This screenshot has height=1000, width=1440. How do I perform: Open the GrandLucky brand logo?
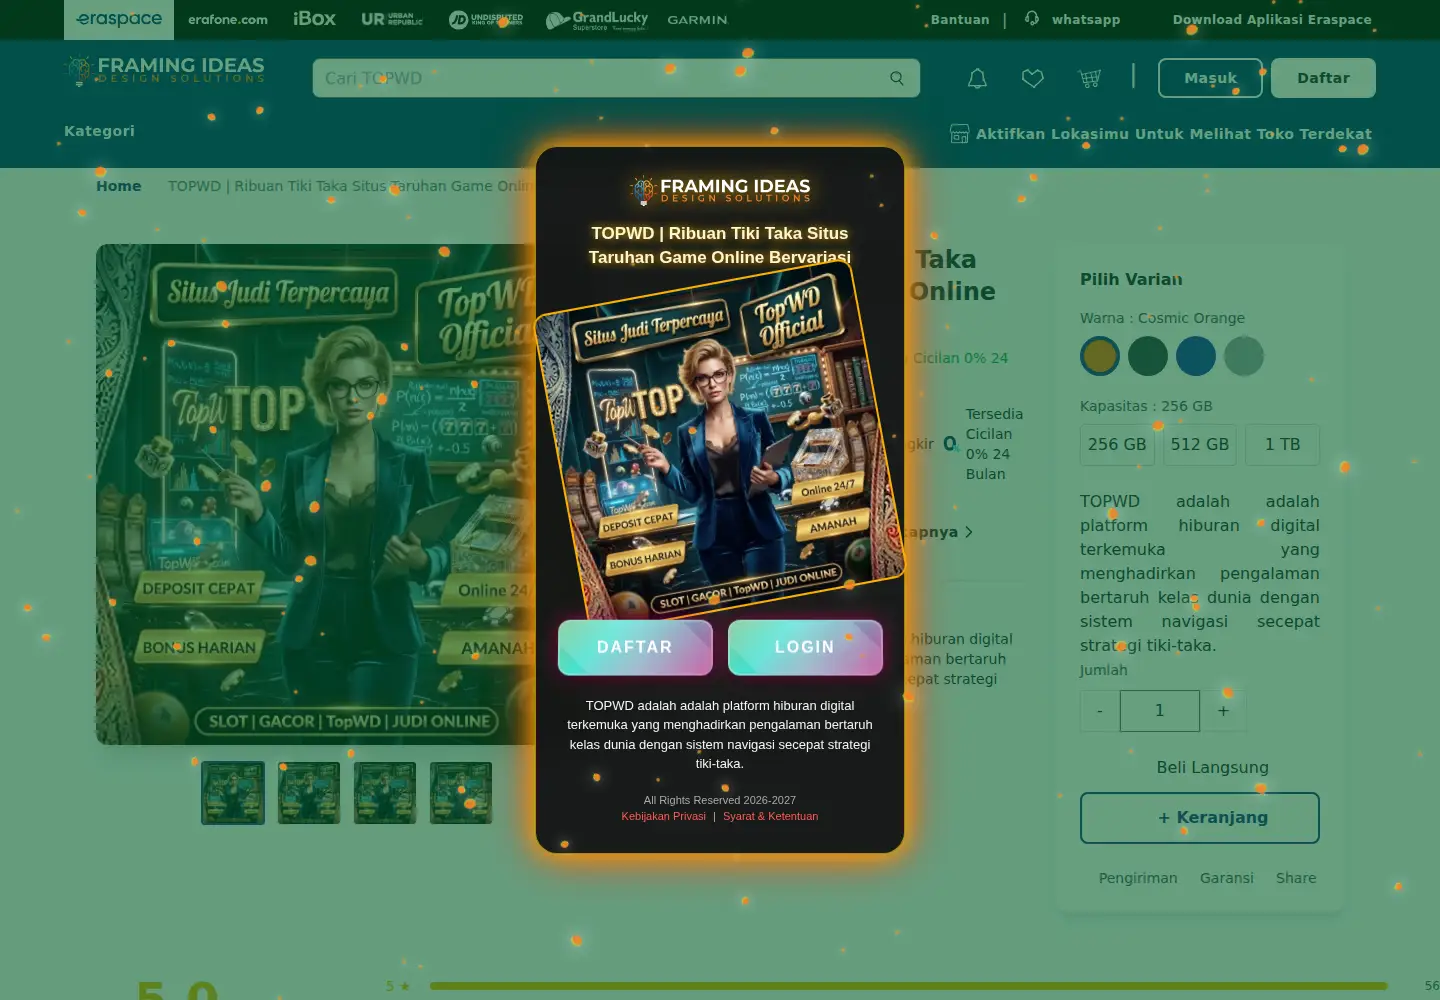coord(597,20)
